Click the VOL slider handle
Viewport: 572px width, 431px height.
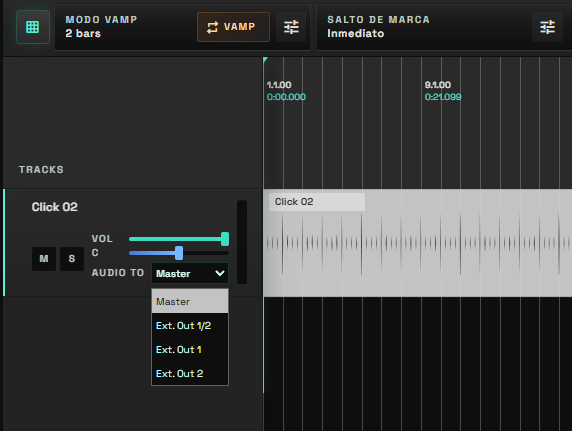(225, 239)
